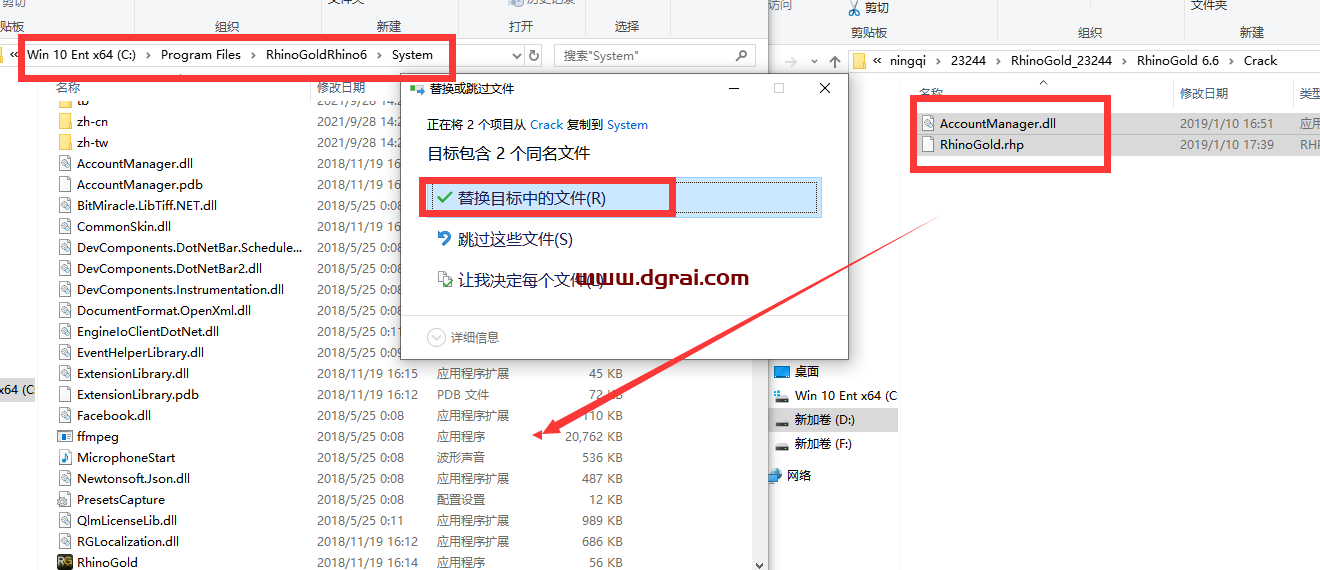Select DevComponents.Instrumentation.dll file icon
Screen dimensions: 1320x570
(x=65, y=290)
